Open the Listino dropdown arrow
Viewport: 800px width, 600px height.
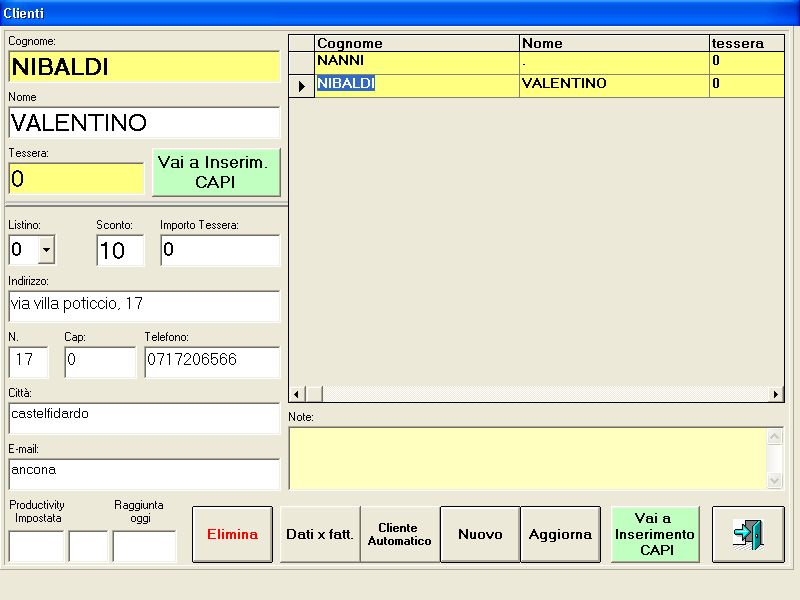coord(46,249)
